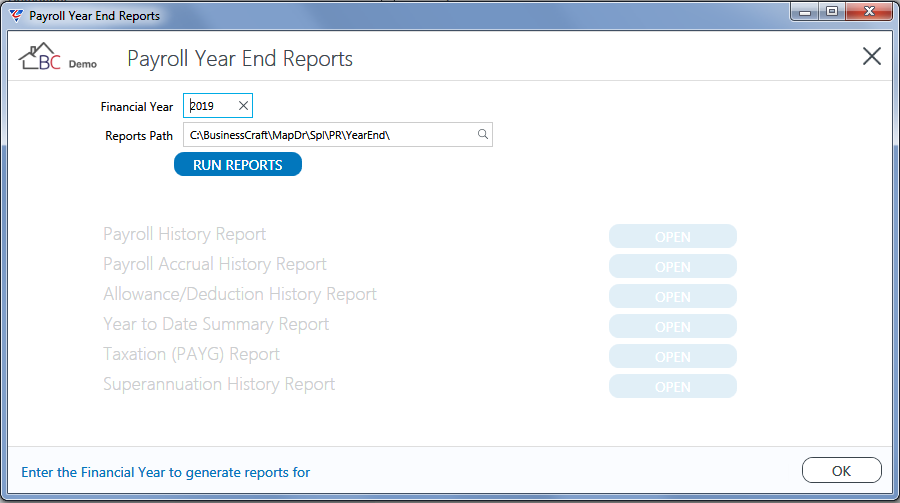The height and width of the screenshot is (503, 900).
Task: Click the title bar application icon
Action: (x=16, y=16)
